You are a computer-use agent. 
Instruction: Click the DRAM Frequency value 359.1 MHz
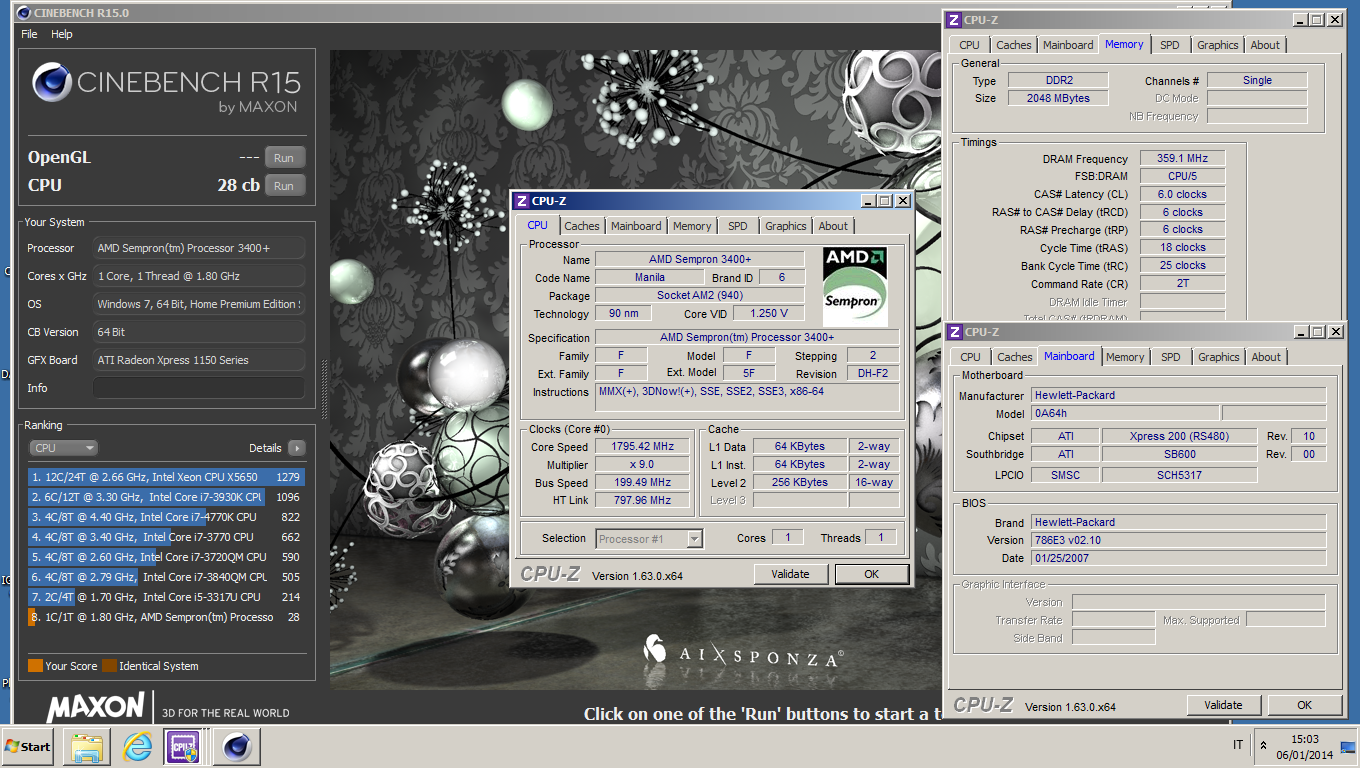[1182, 159]
